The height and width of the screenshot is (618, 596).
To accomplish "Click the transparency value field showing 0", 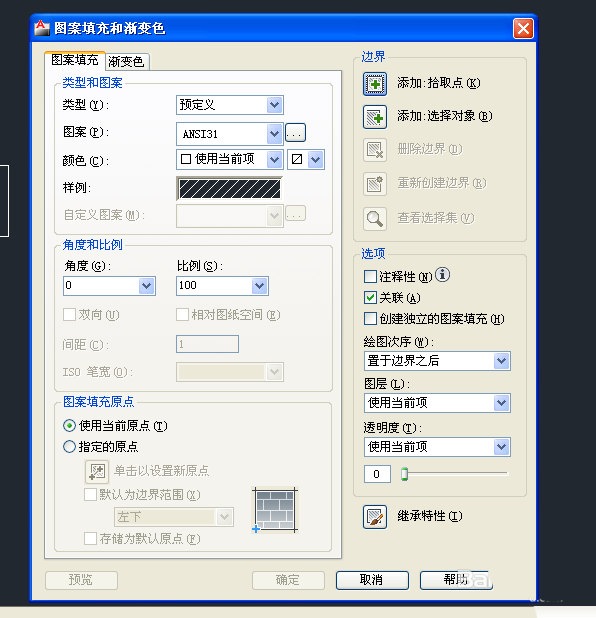I will point(378,474).
